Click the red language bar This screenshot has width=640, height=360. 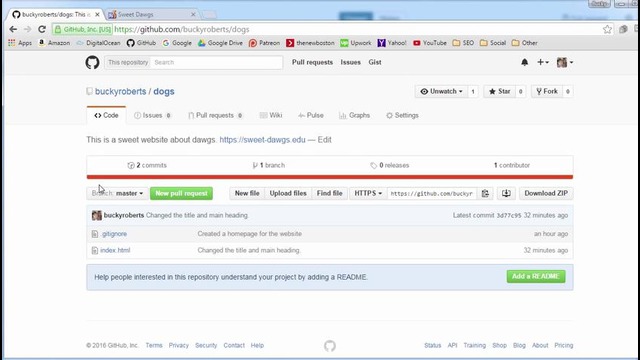click(330, 177)
